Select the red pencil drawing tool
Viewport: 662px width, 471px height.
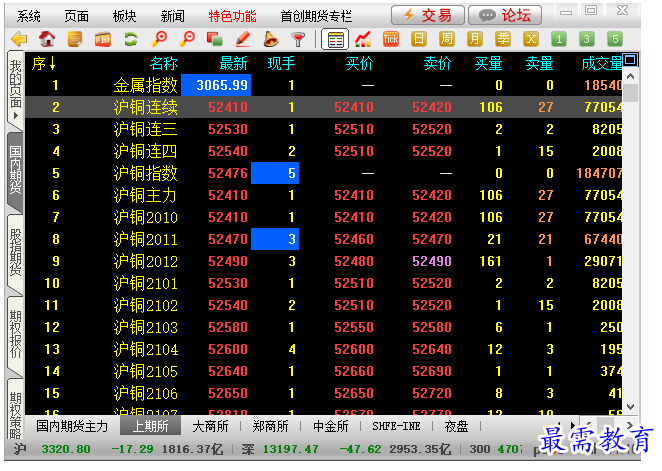[243, 39]
